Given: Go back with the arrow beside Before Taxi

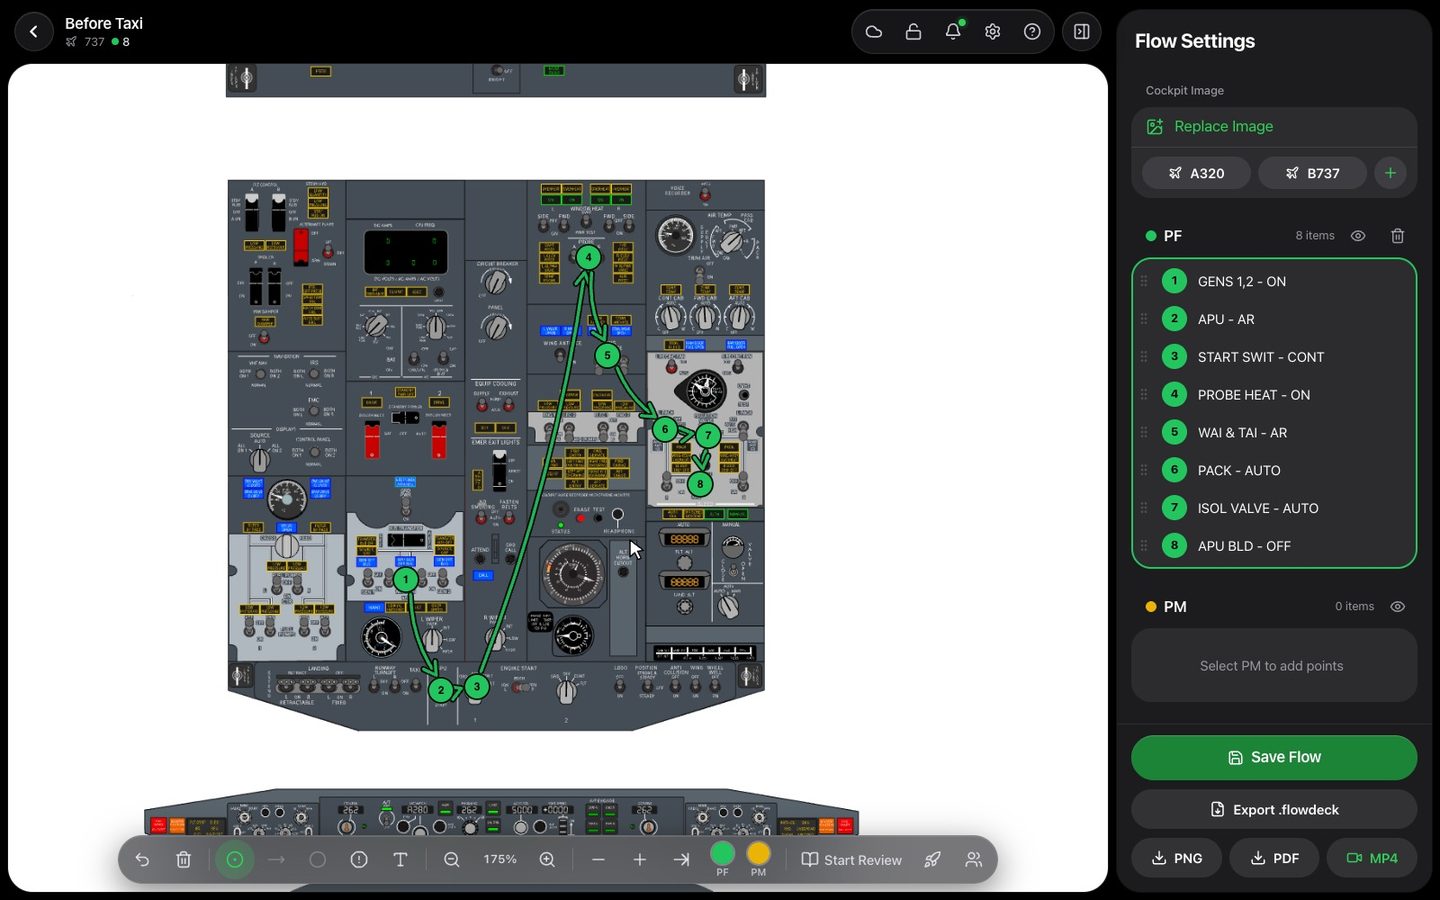Looking at the screenshot, I should click(34, 32).
